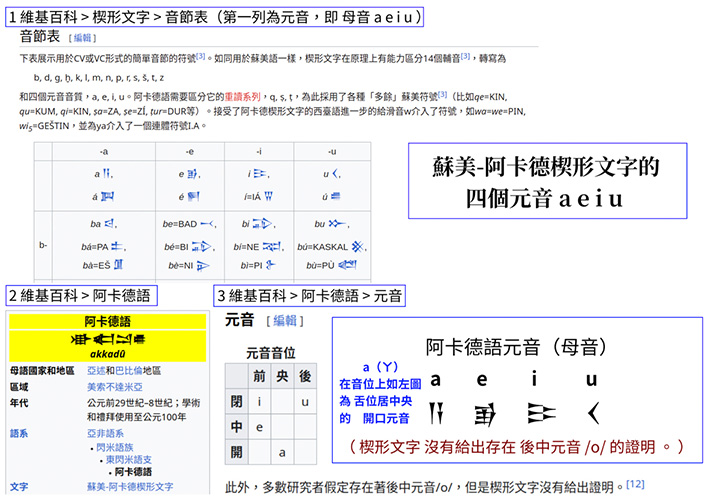Click the yellow 阿卡德語 infobox title
The height and width of the screenshot is (500, 722).
tap(107, 321)
